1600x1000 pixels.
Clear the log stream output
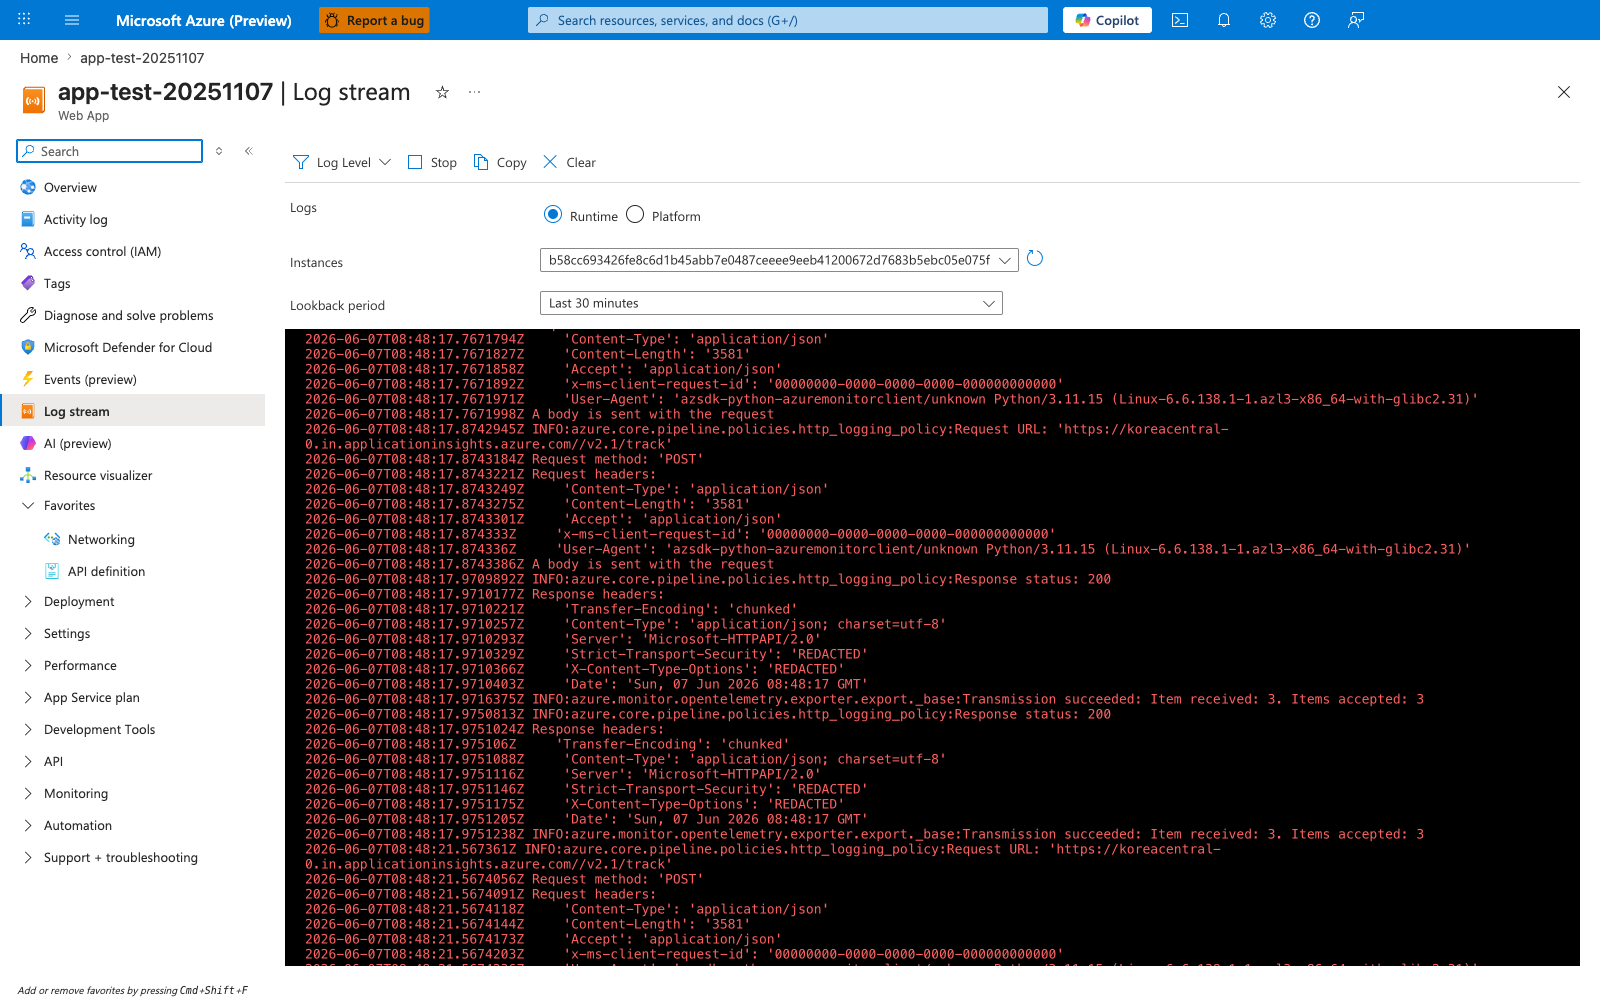click(569, 162)
